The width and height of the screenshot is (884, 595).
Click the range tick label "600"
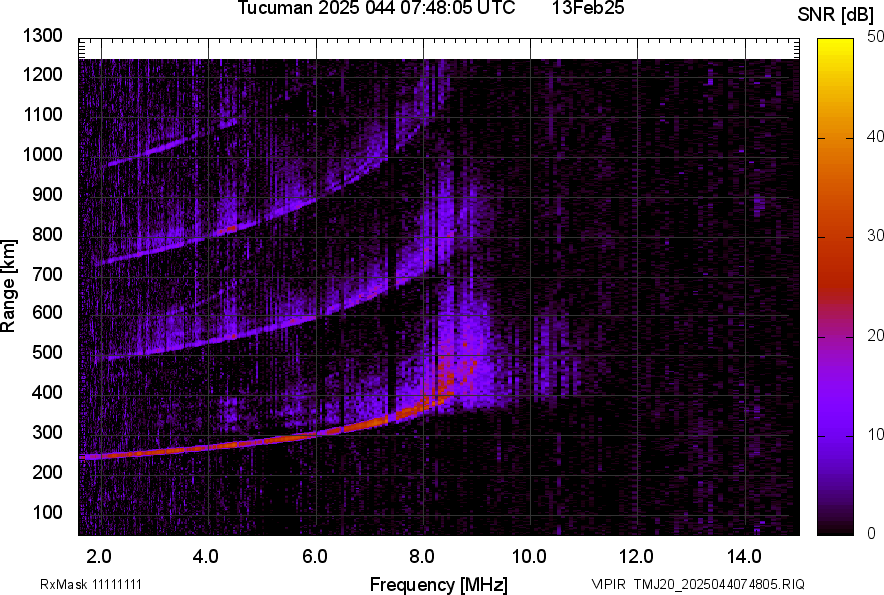[47, 312]
